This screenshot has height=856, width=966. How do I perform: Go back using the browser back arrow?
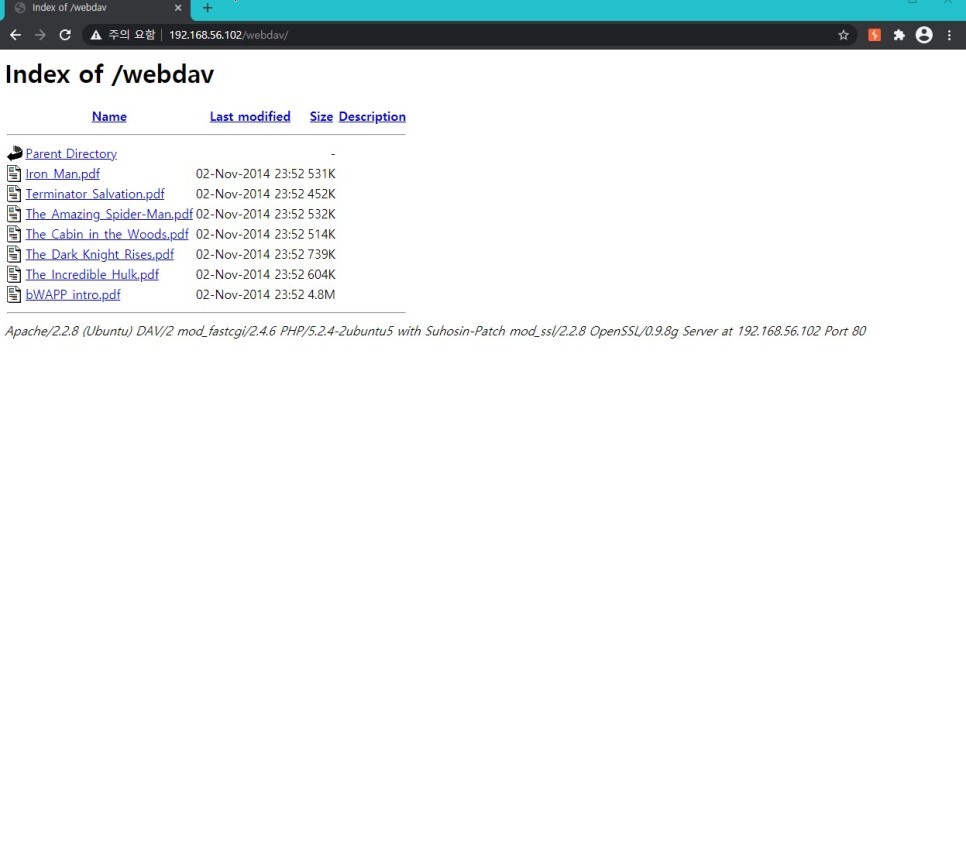15,35
